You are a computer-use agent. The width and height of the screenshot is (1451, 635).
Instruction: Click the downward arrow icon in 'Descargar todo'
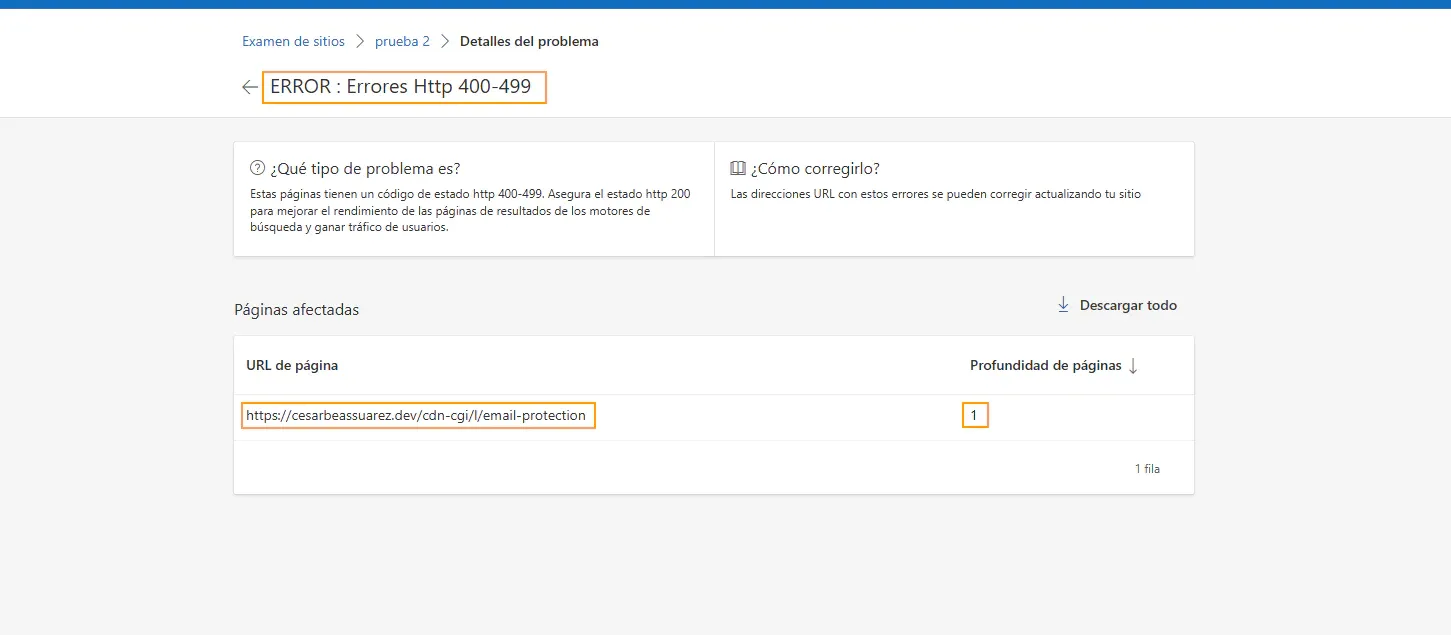pyautogui.click(x=1062, y=305)
